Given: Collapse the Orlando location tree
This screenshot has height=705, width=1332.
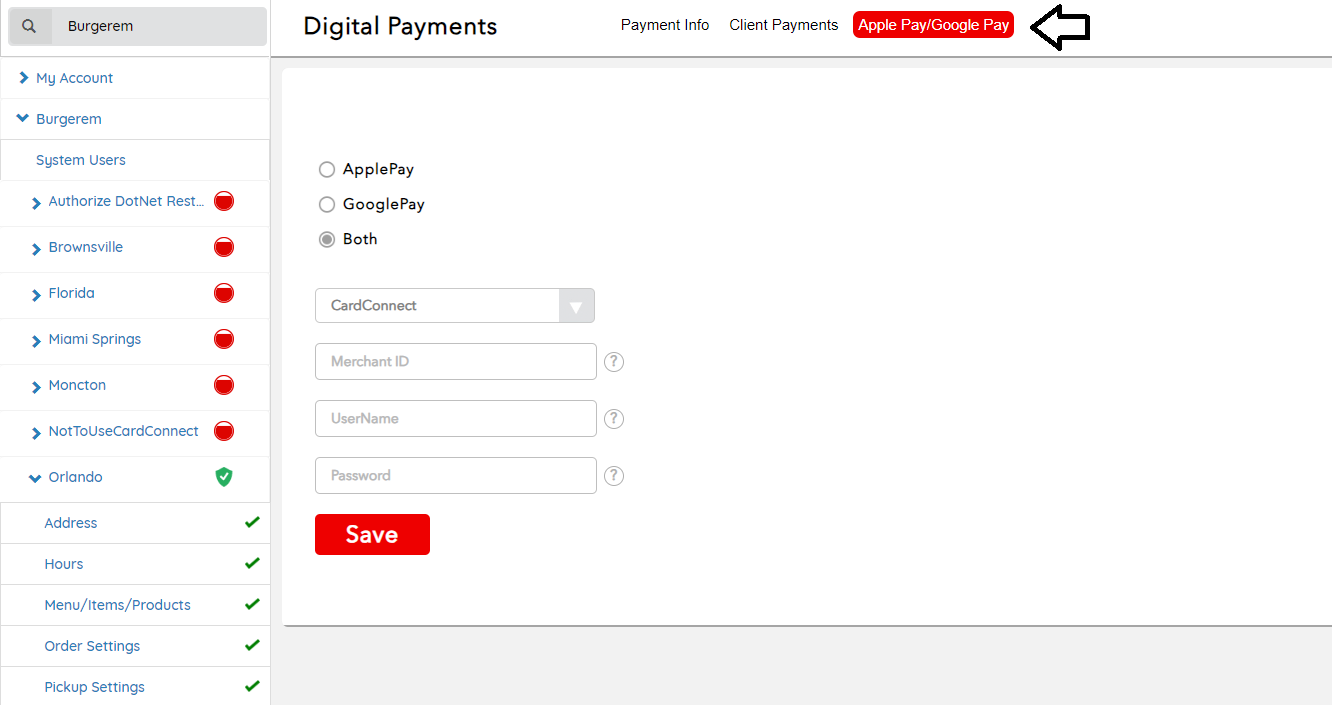Looking at the screenshot, I should 36,478.
